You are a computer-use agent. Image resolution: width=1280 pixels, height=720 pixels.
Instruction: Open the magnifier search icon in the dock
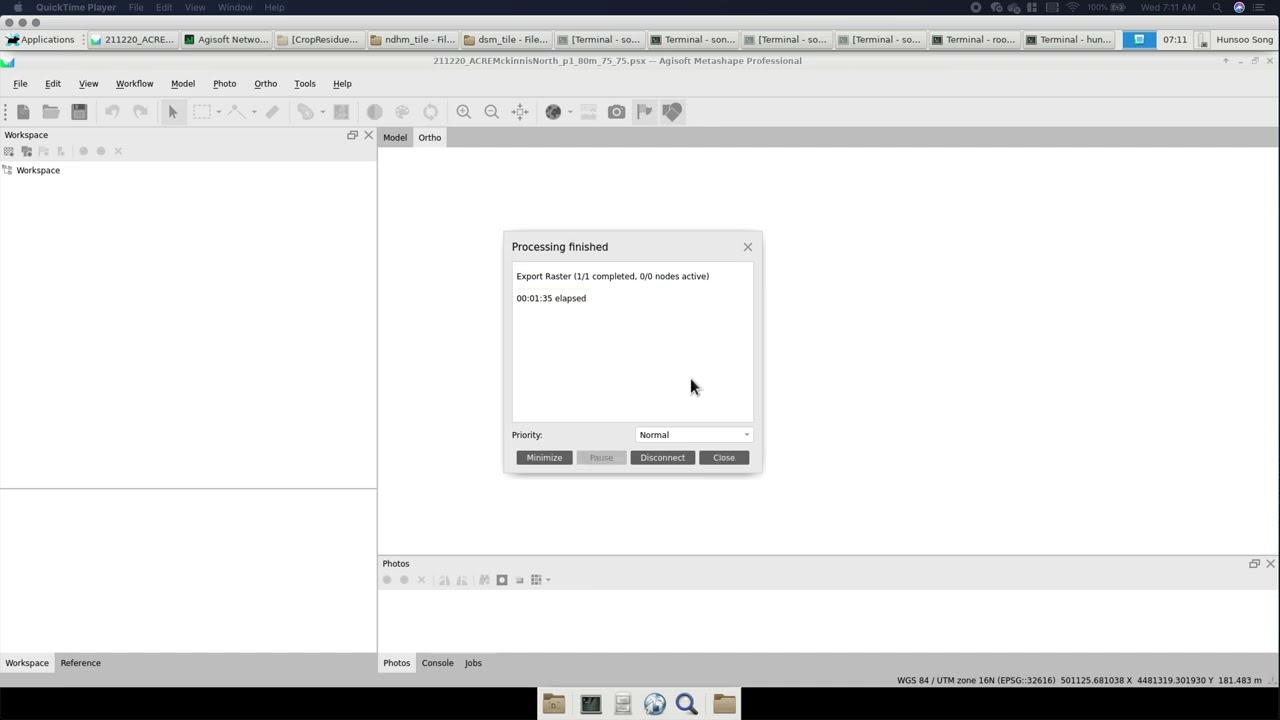coord(687,704)
